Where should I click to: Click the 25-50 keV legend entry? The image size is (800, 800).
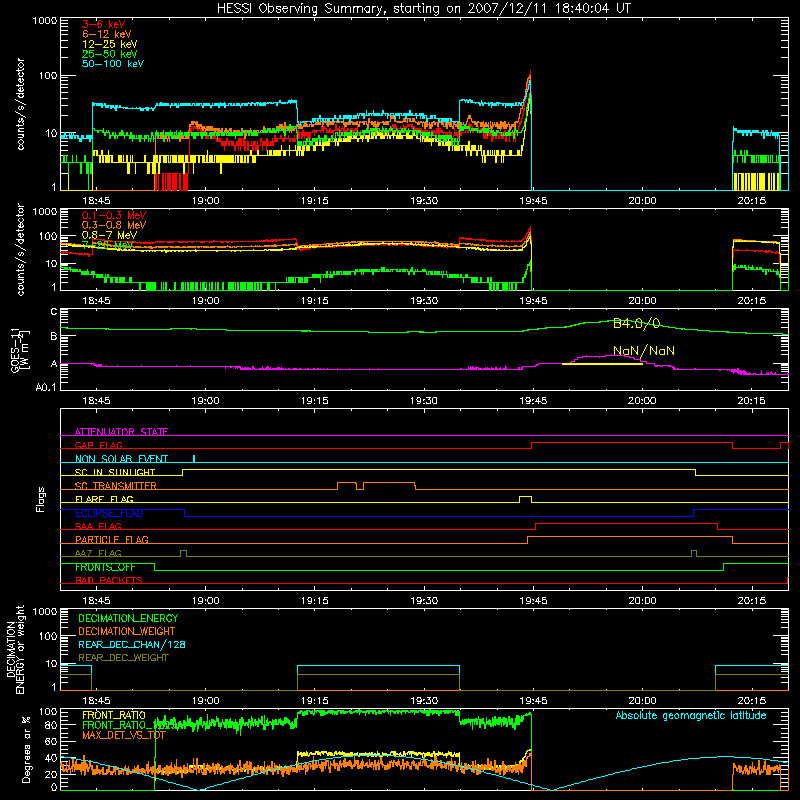click(x=110, y=54)
